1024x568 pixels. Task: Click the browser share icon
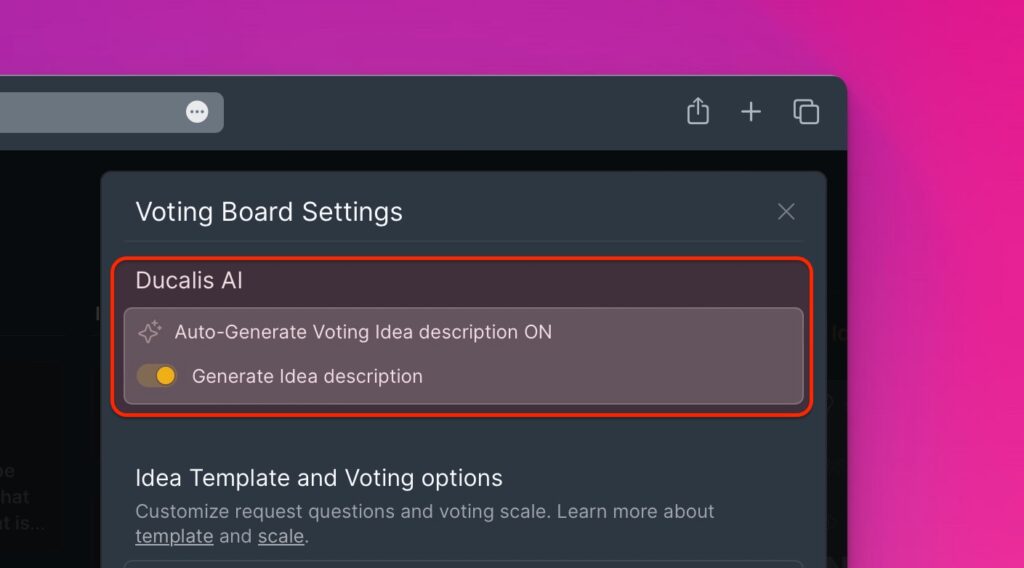697,111
